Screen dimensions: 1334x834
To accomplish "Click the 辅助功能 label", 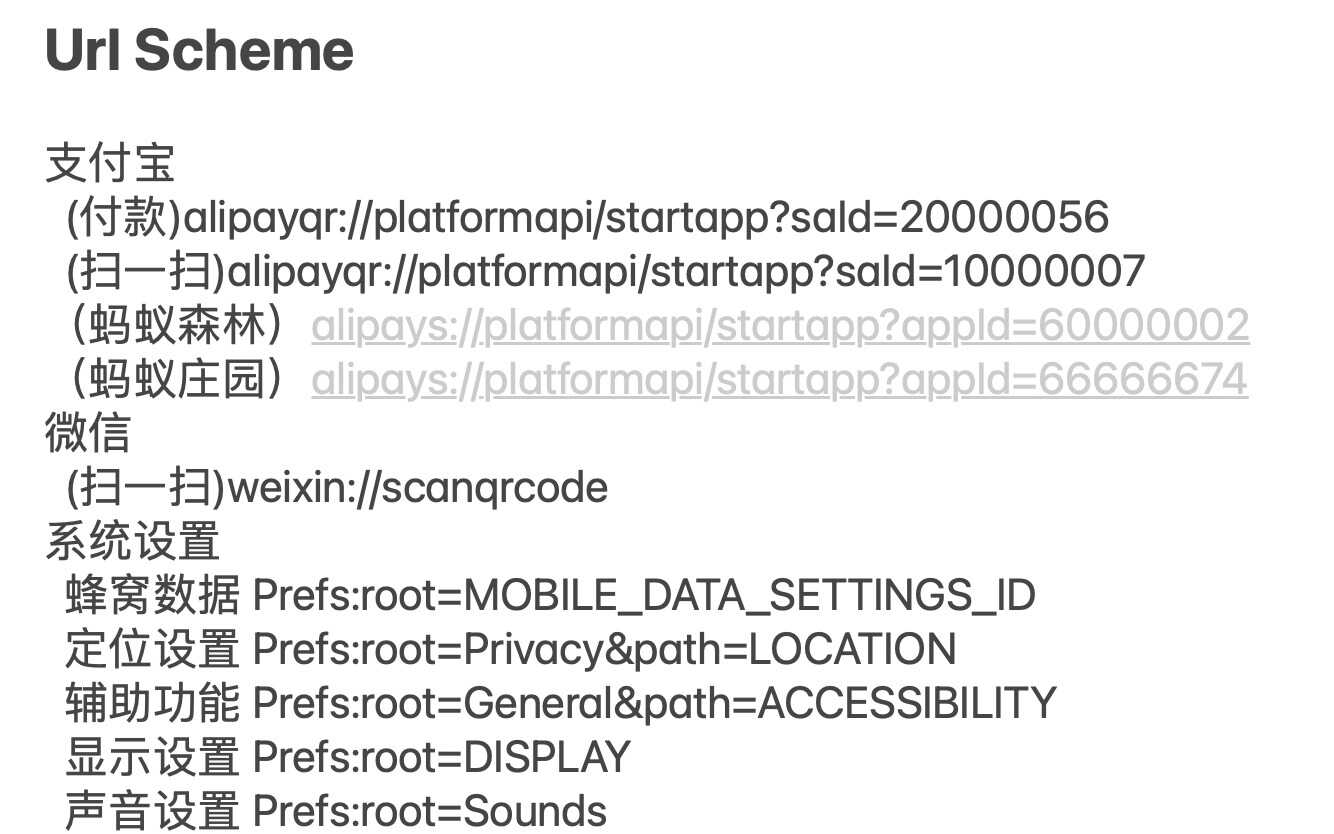I will pyautogui.click(x=152, y=704).
